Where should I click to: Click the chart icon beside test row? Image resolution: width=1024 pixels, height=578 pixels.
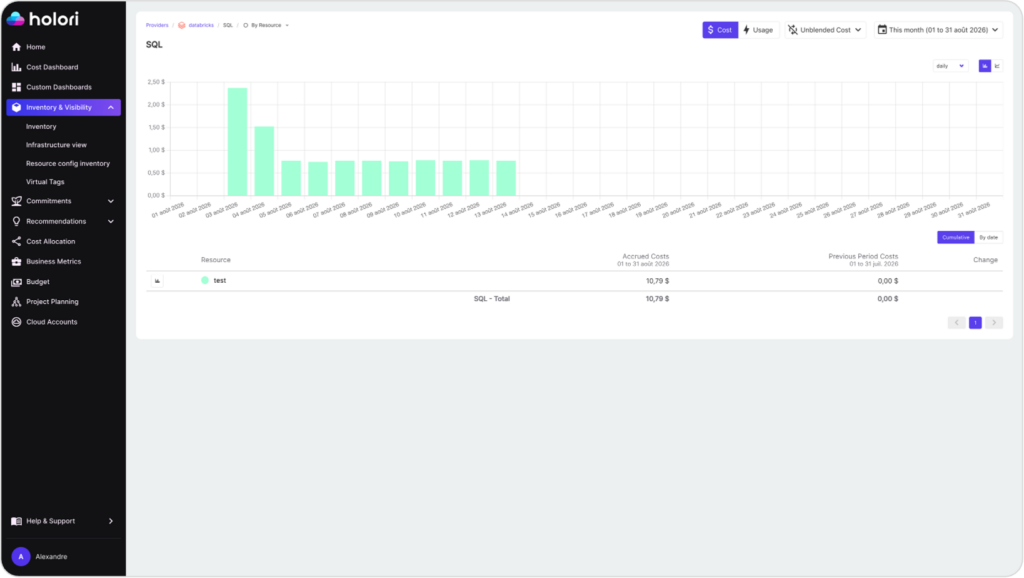pyautogui.click(x=157, y=281)
